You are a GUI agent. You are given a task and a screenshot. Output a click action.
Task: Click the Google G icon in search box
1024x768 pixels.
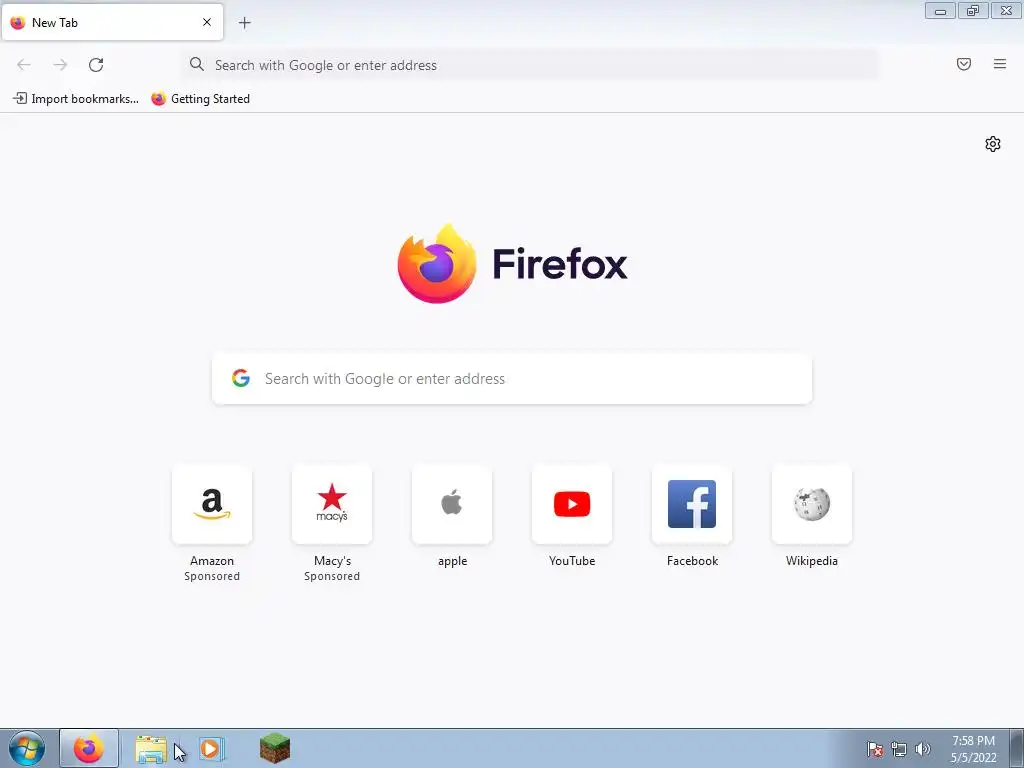coord(241,378)
